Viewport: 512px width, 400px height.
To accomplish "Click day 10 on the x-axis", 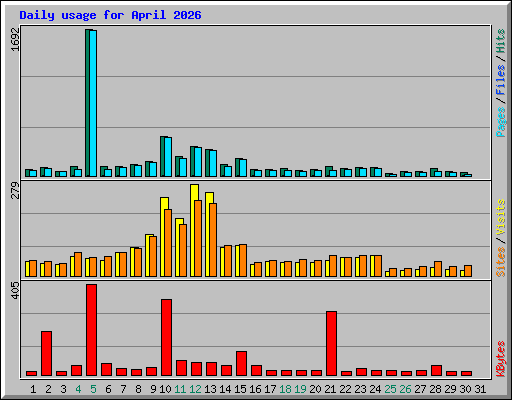I will [x=165, y=389].
